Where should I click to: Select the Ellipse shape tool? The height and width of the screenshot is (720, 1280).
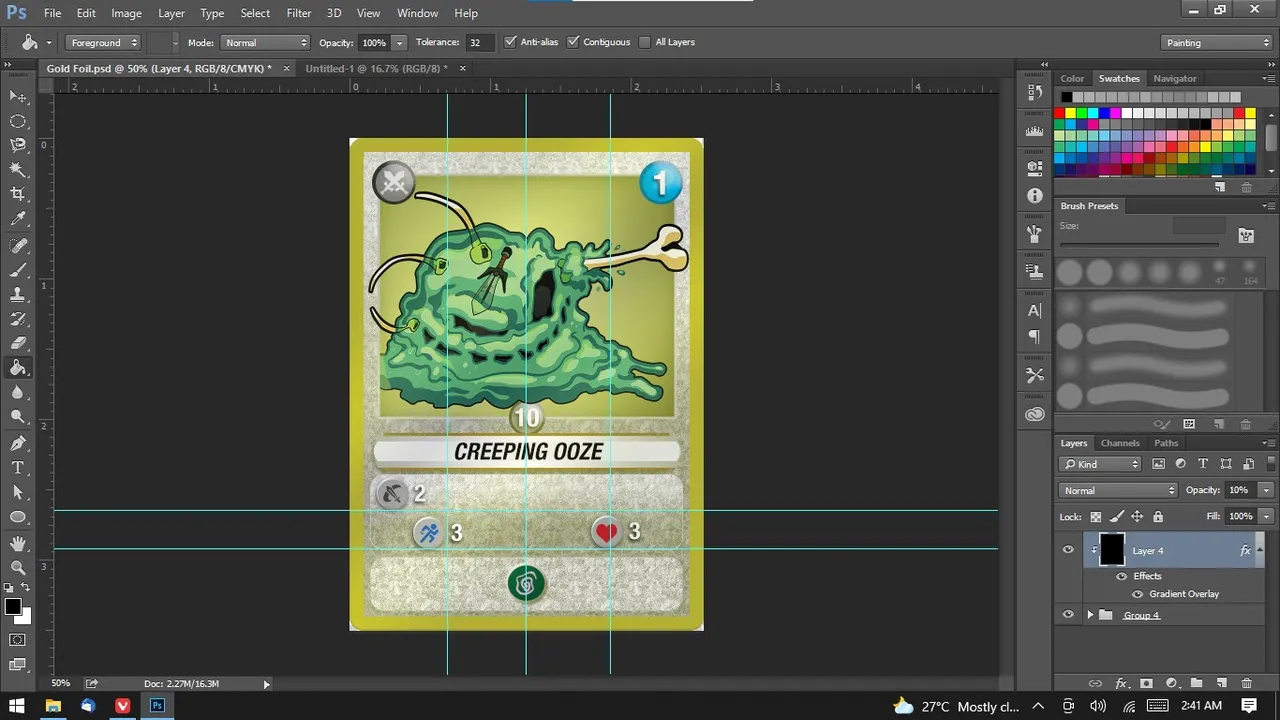(x=18, y=517)
